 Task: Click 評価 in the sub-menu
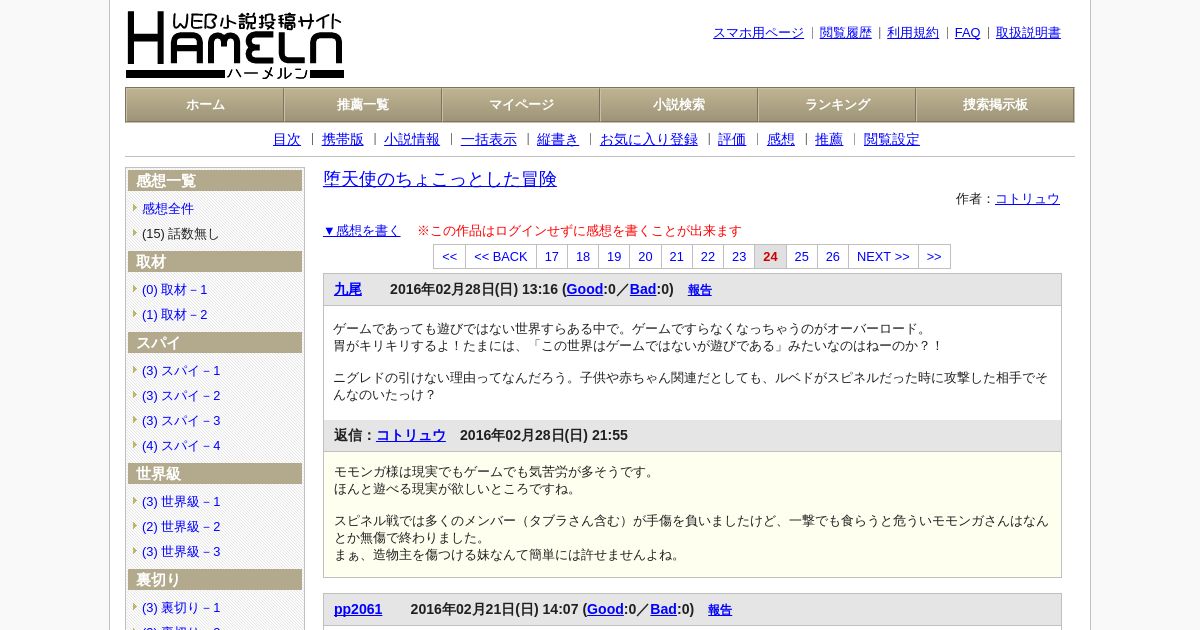coord(732,140)
